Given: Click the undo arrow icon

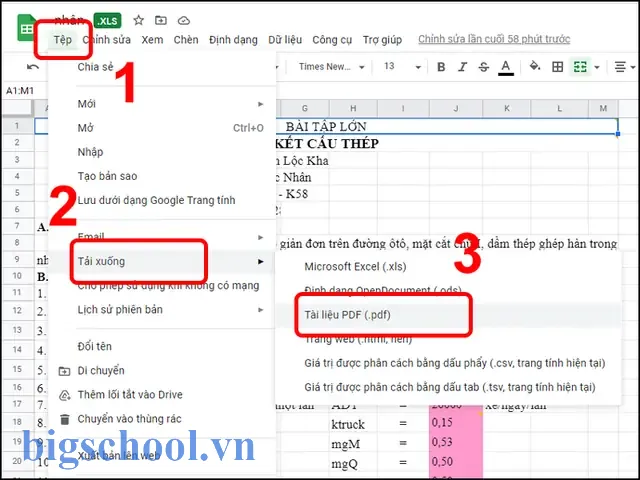Looking at the screenshot, I should tap(33, 67).
